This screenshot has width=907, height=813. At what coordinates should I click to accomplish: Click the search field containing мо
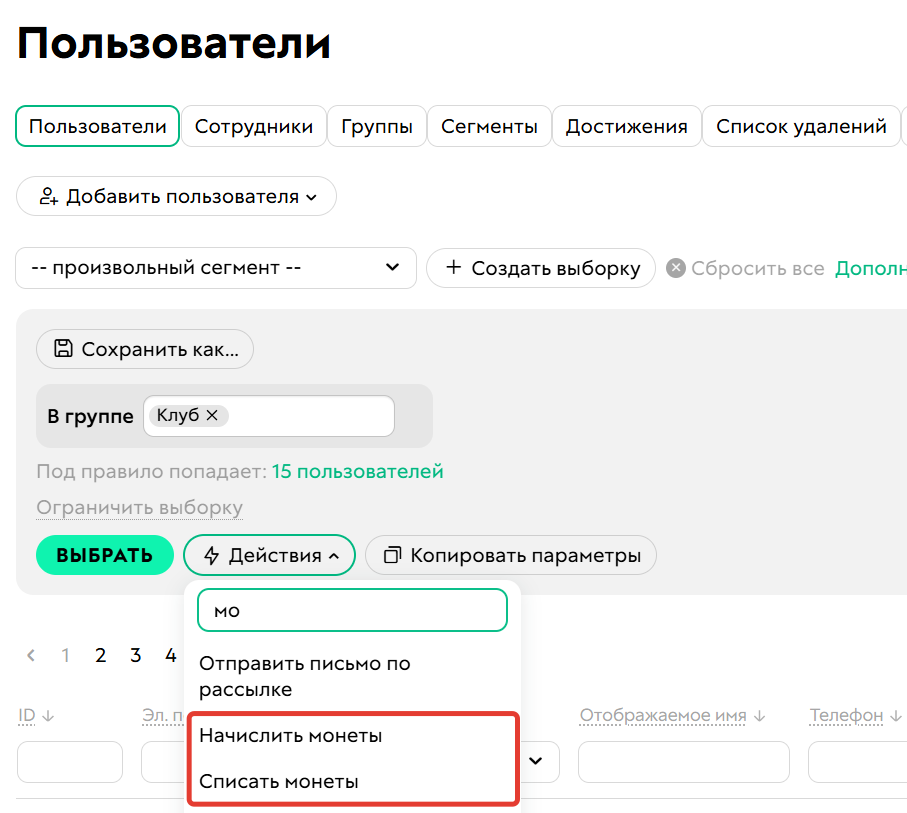pyautogui.click(x=351, y=609)
